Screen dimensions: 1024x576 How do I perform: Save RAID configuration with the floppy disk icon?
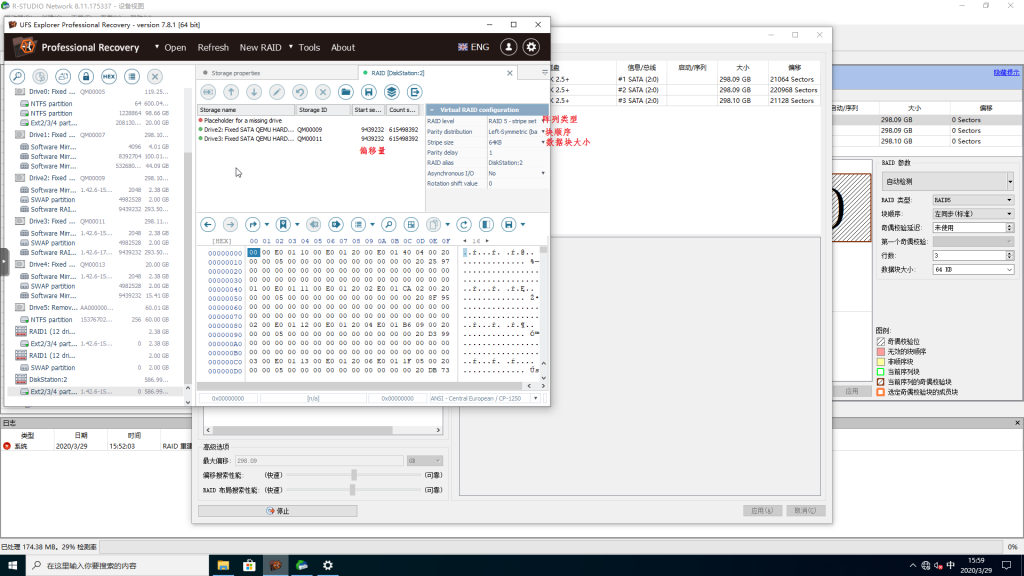pyautogui.click(x=369, y=92)
